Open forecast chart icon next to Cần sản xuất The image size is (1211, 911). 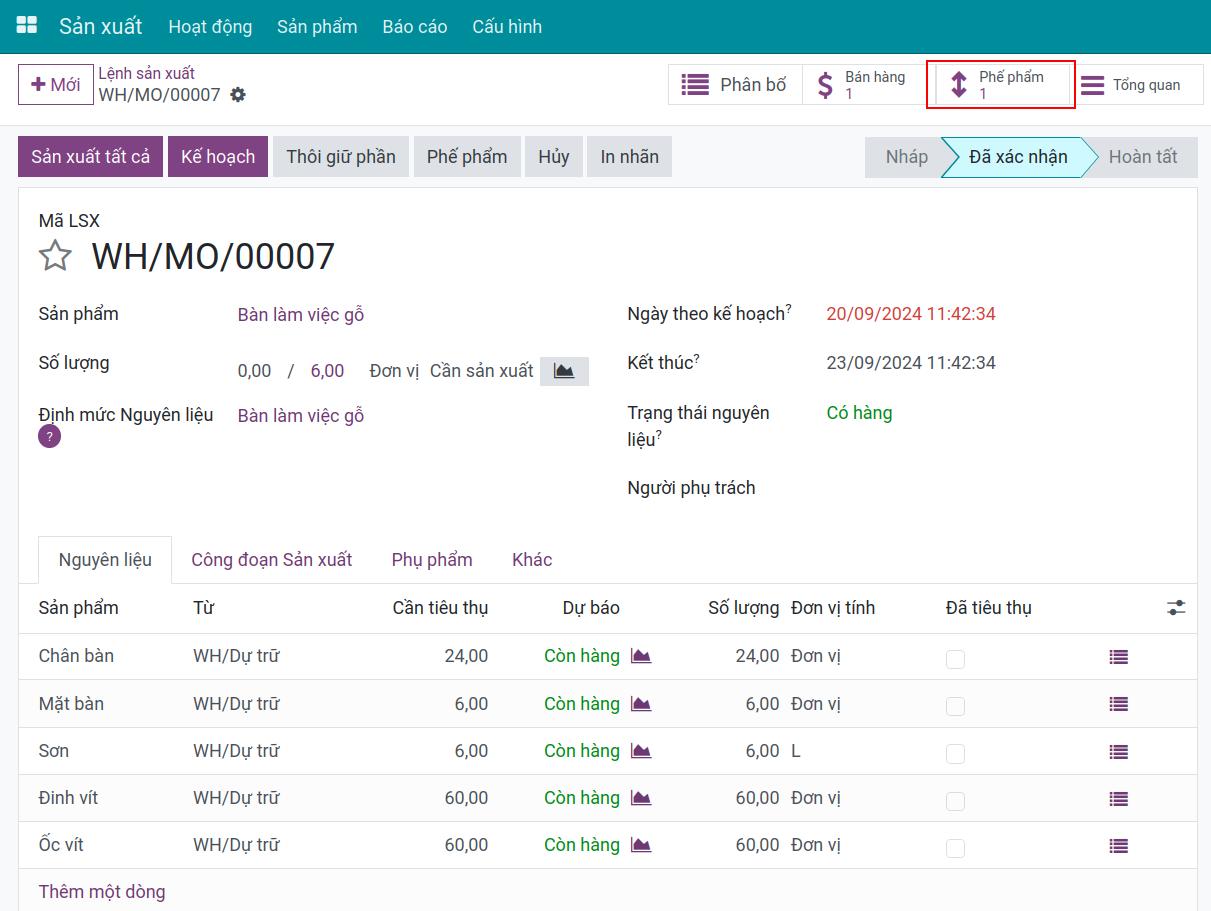pyautogui.click(x=564, y=371)
